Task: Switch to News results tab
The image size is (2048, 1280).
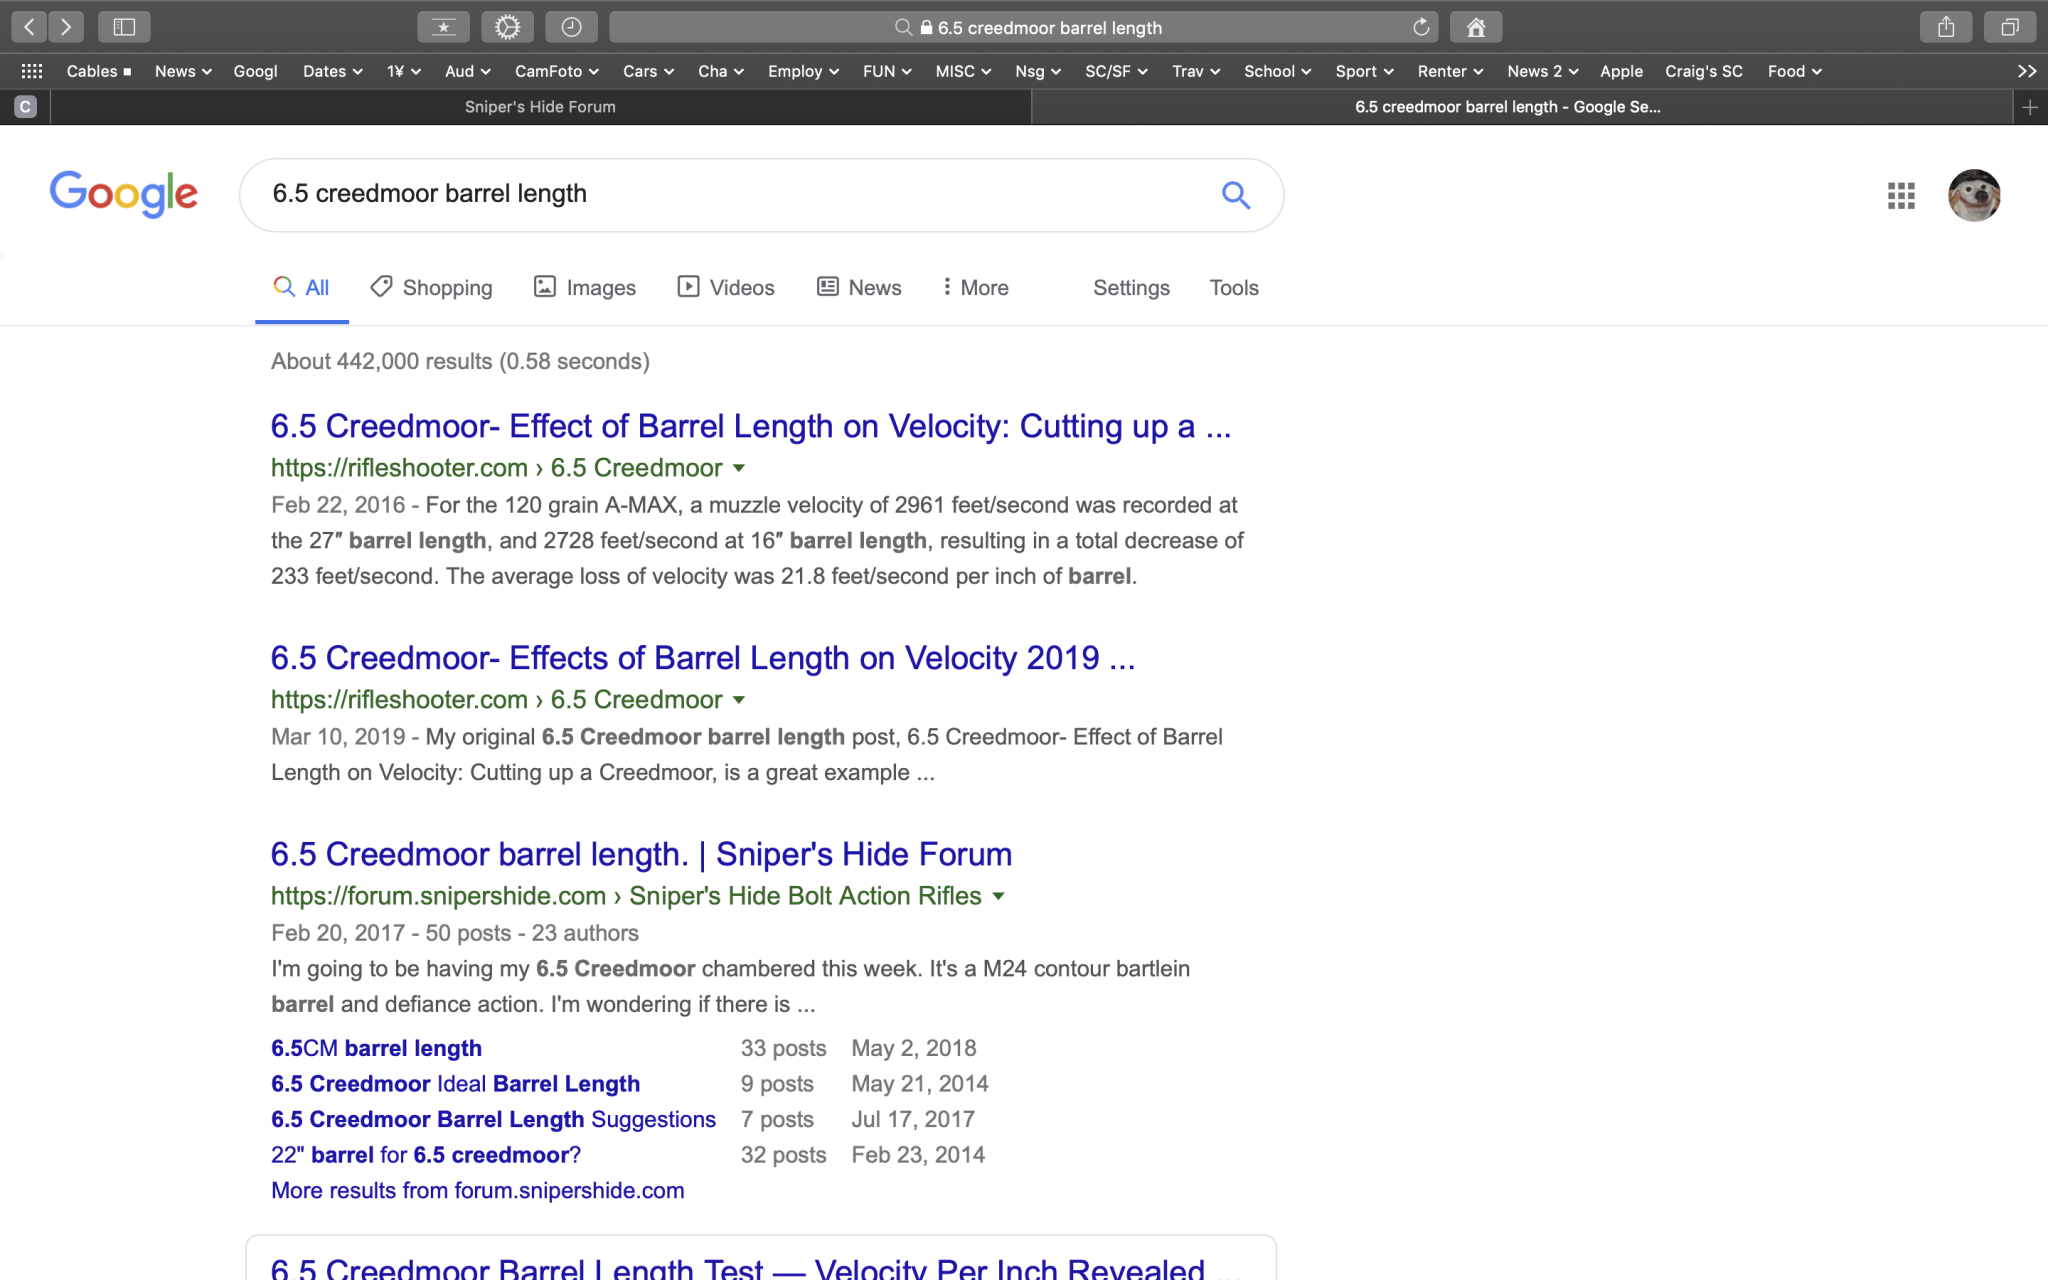Action: [x=859, y=288]
